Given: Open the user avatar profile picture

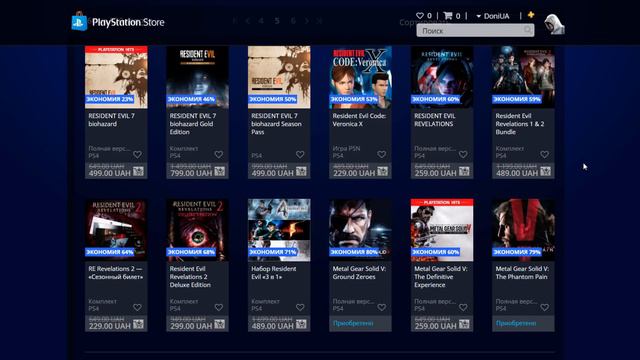Looking at the screenshot, I should (x=554, y=24).
